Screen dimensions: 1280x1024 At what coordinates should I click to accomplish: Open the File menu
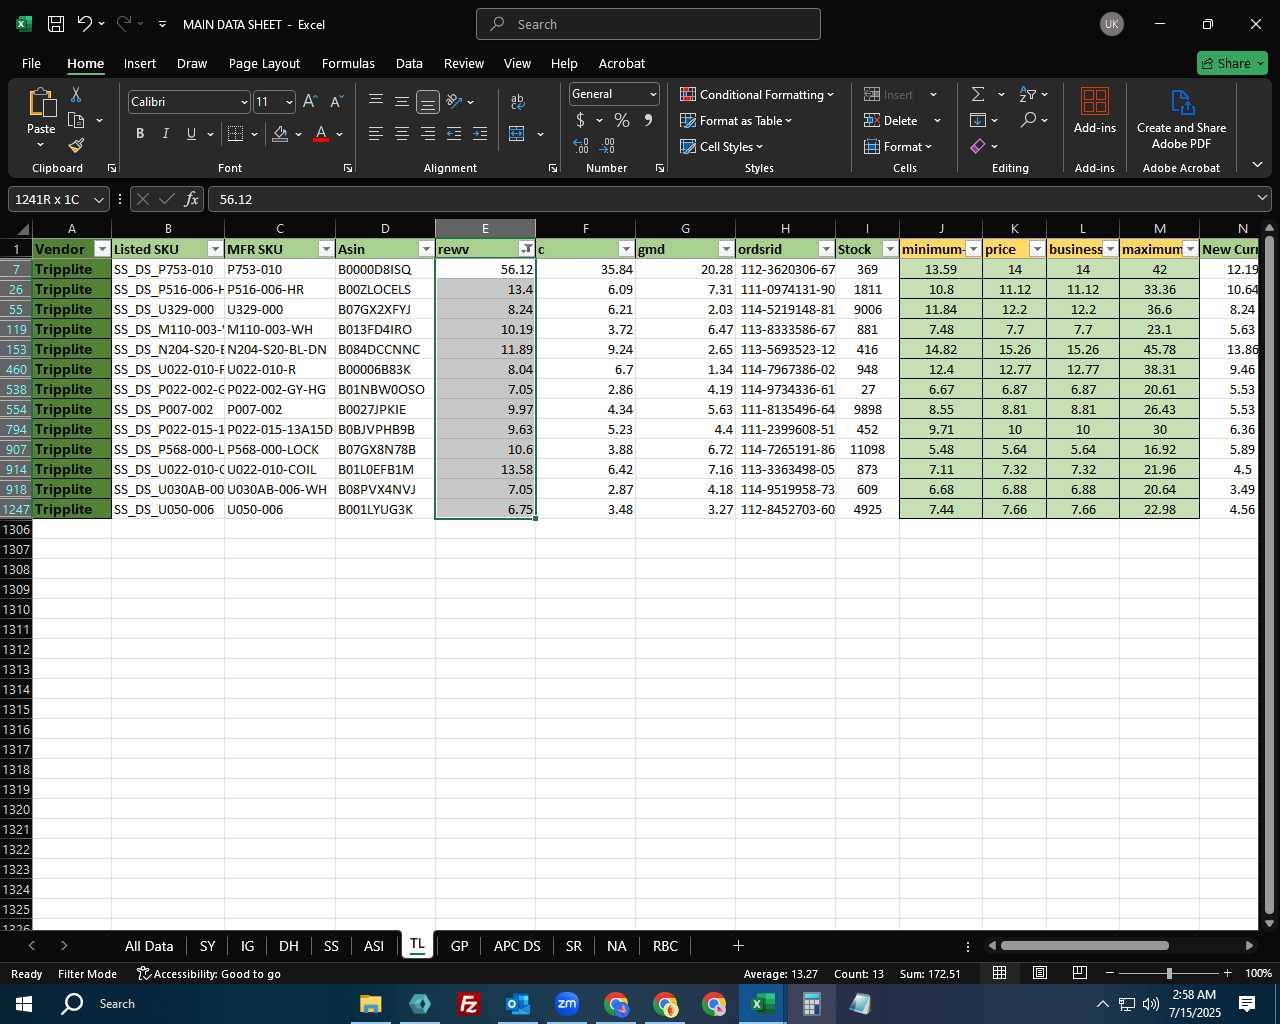(x=31, y=63)
